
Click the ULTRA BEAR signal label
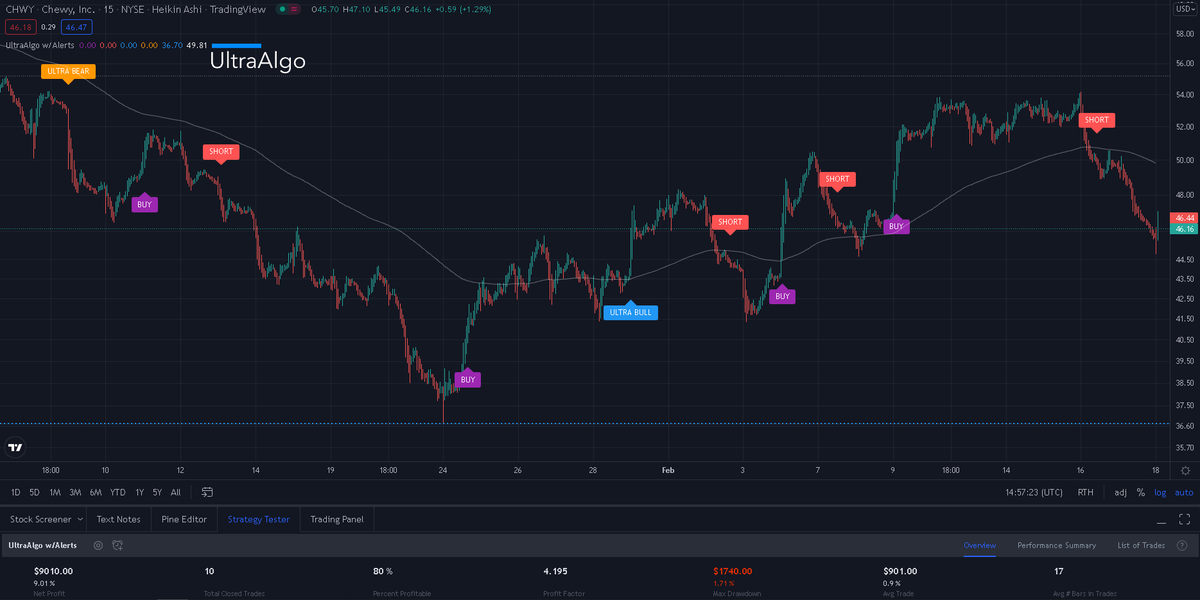click(x=68, y=72)
